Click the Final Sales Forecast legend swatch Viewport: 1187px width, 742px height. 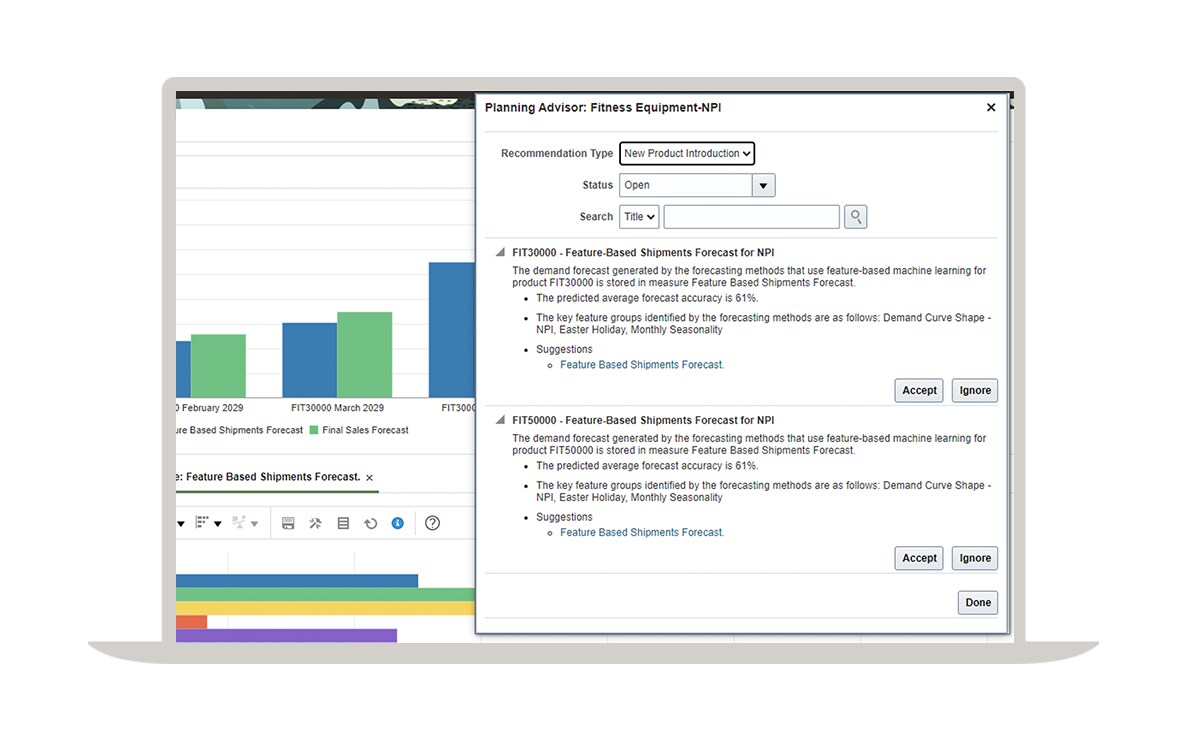point(314,430)
